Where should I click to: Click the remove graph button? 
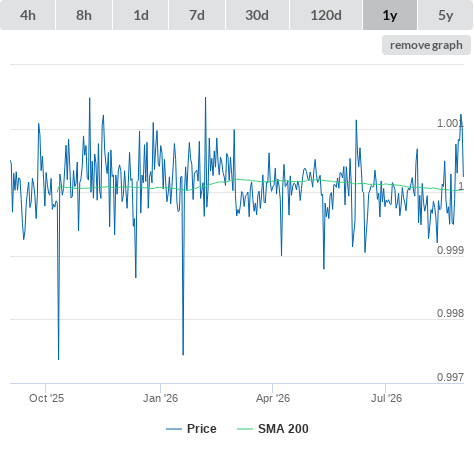[426, 45]
